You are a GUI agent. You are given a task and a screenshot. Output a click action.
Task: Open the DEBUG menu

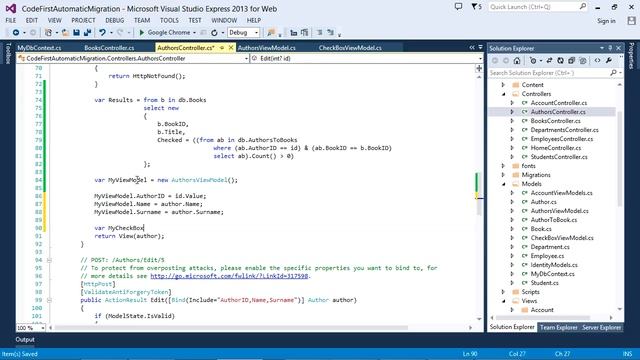click(115, 20)
